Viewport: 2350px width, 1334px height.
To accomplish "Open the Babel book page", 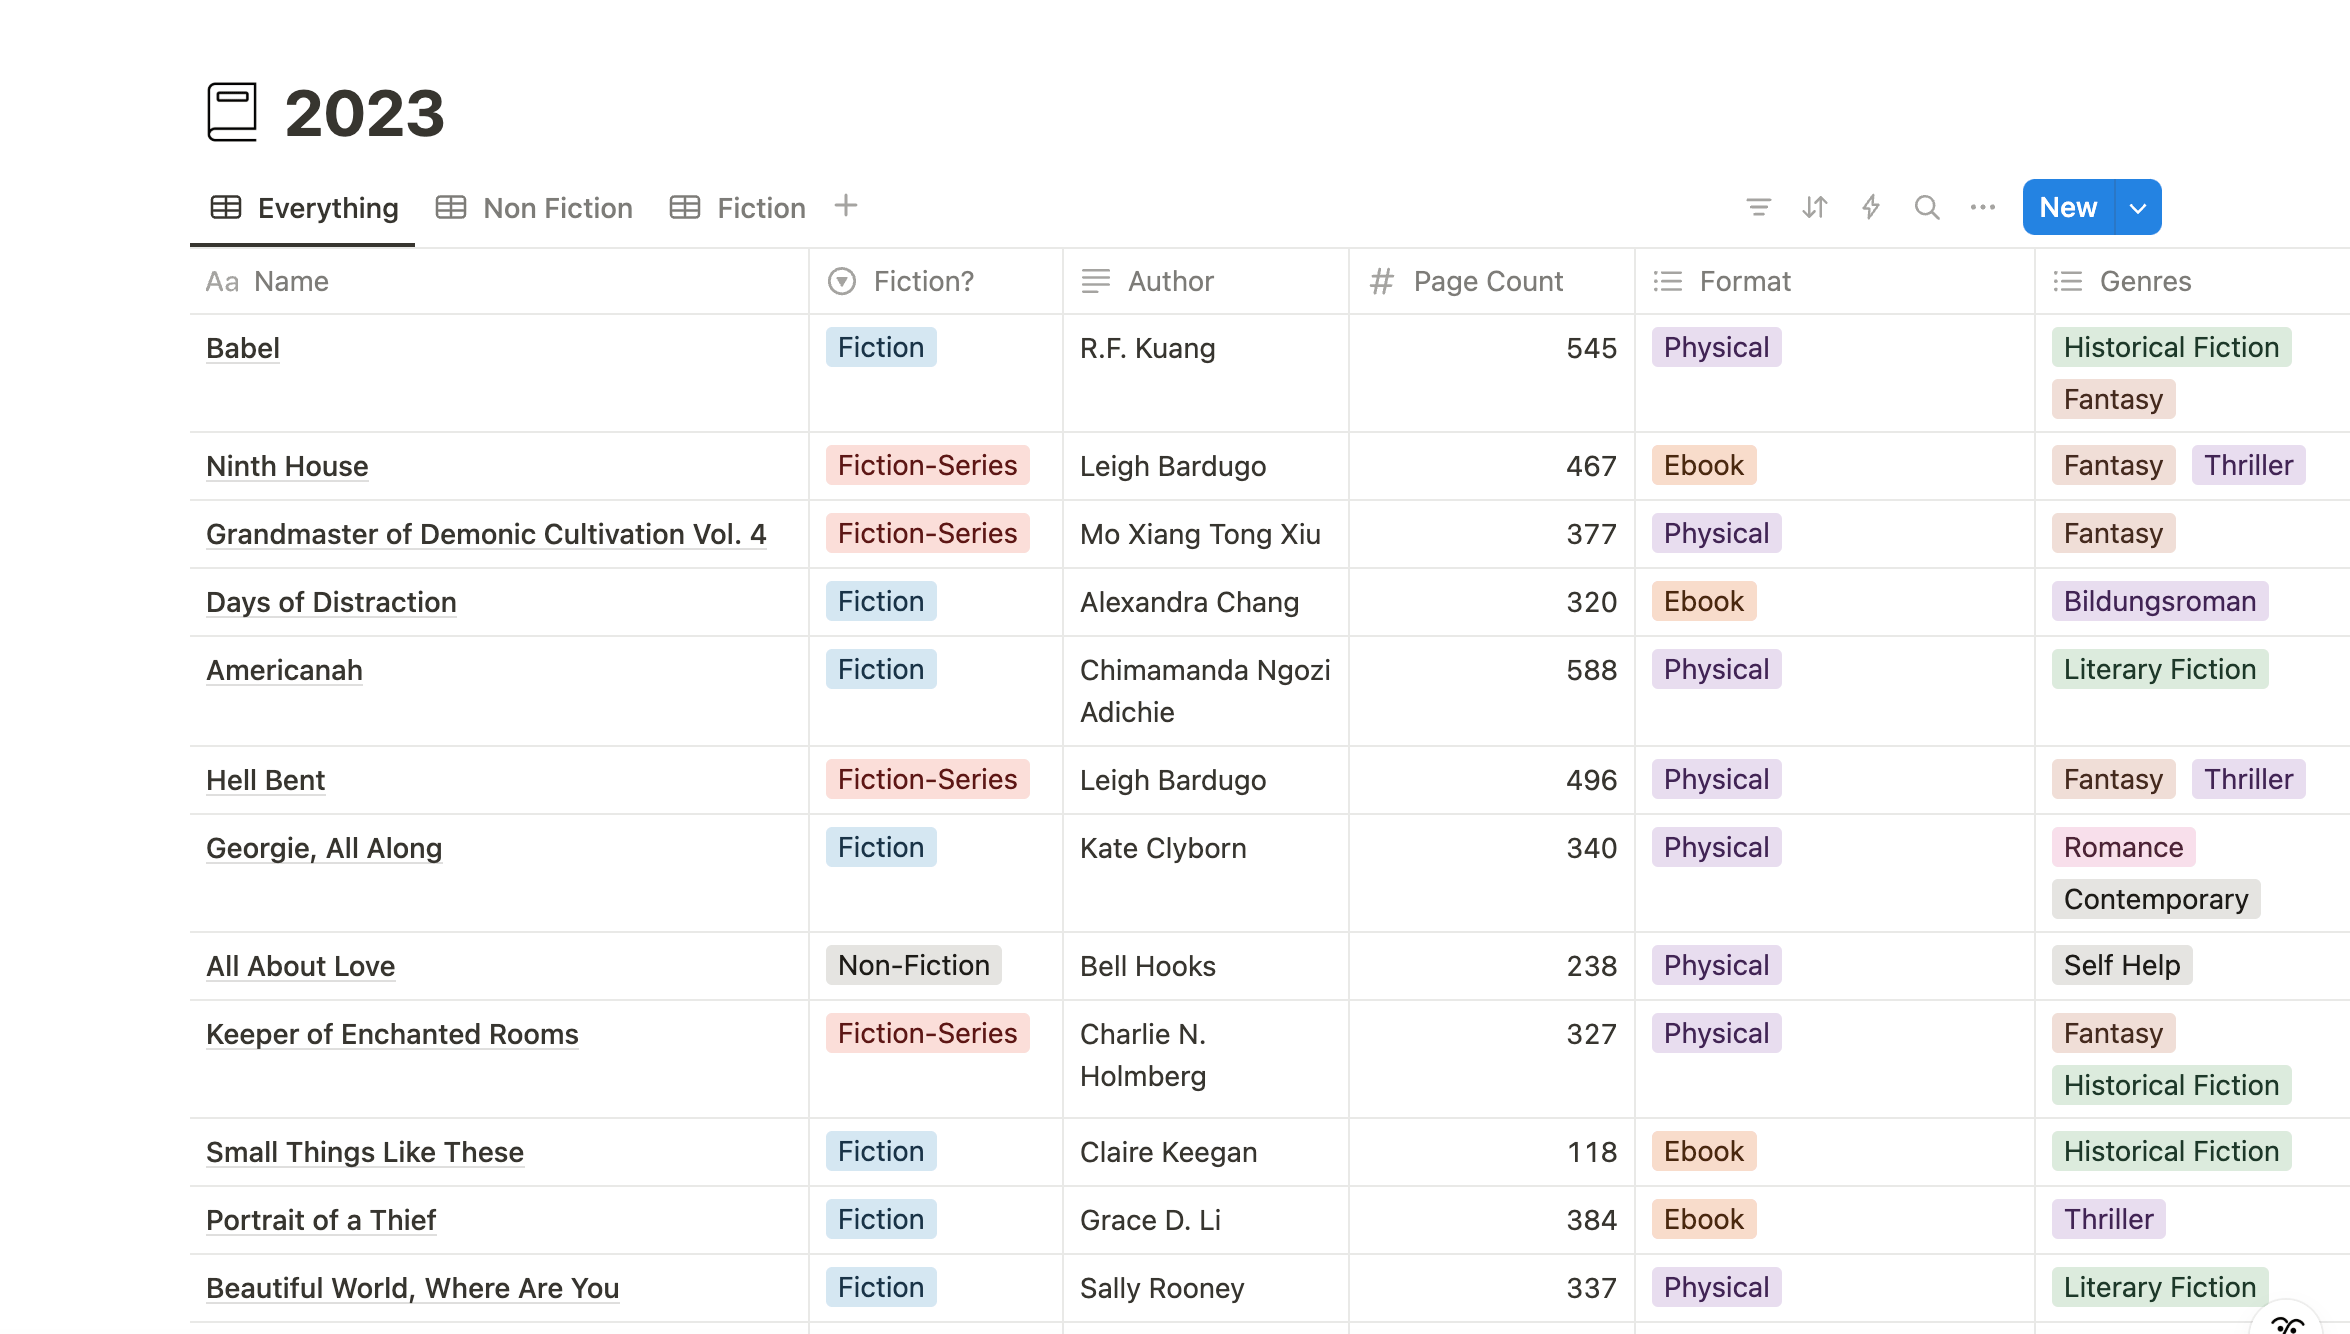I will point(243,348).
